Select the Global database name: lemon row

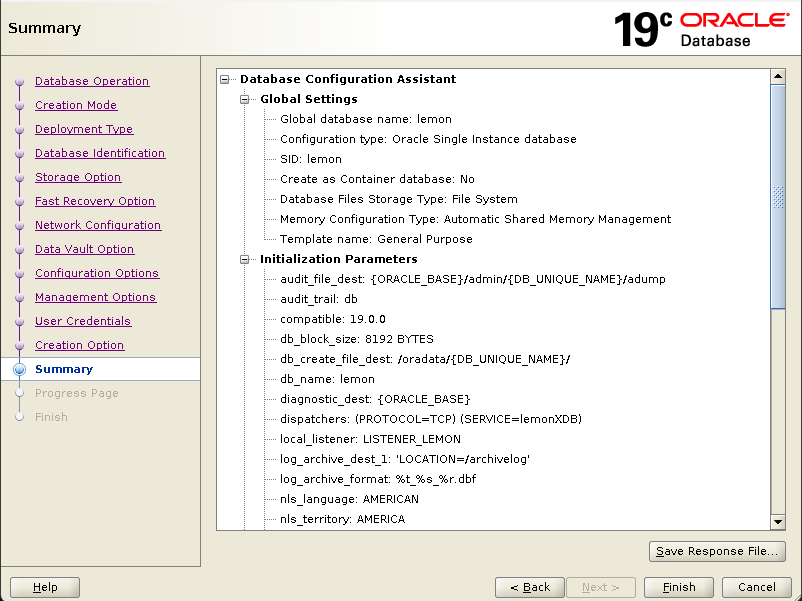(x=366, y=119)
